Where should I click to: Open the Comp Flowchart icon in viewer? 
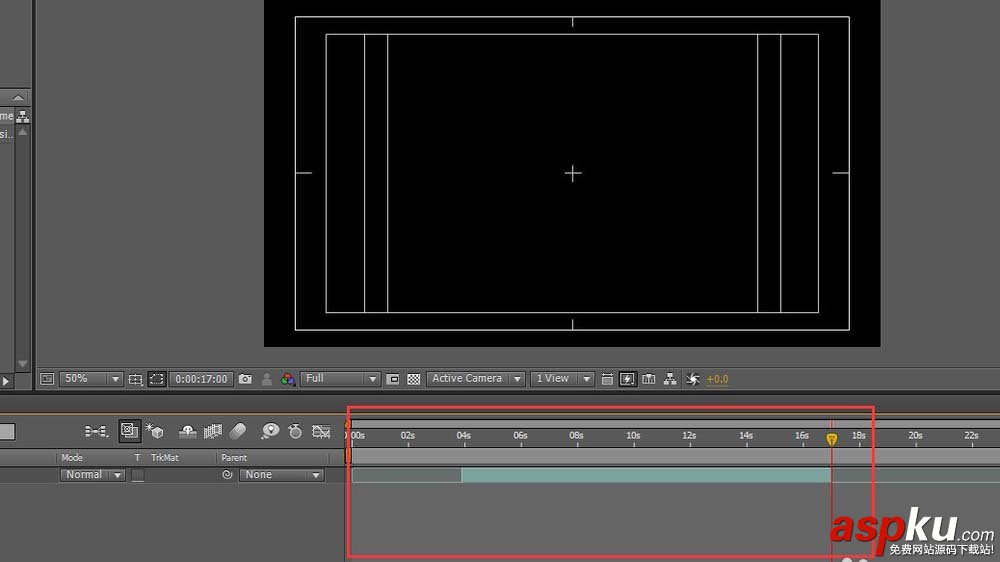point(670,379)
